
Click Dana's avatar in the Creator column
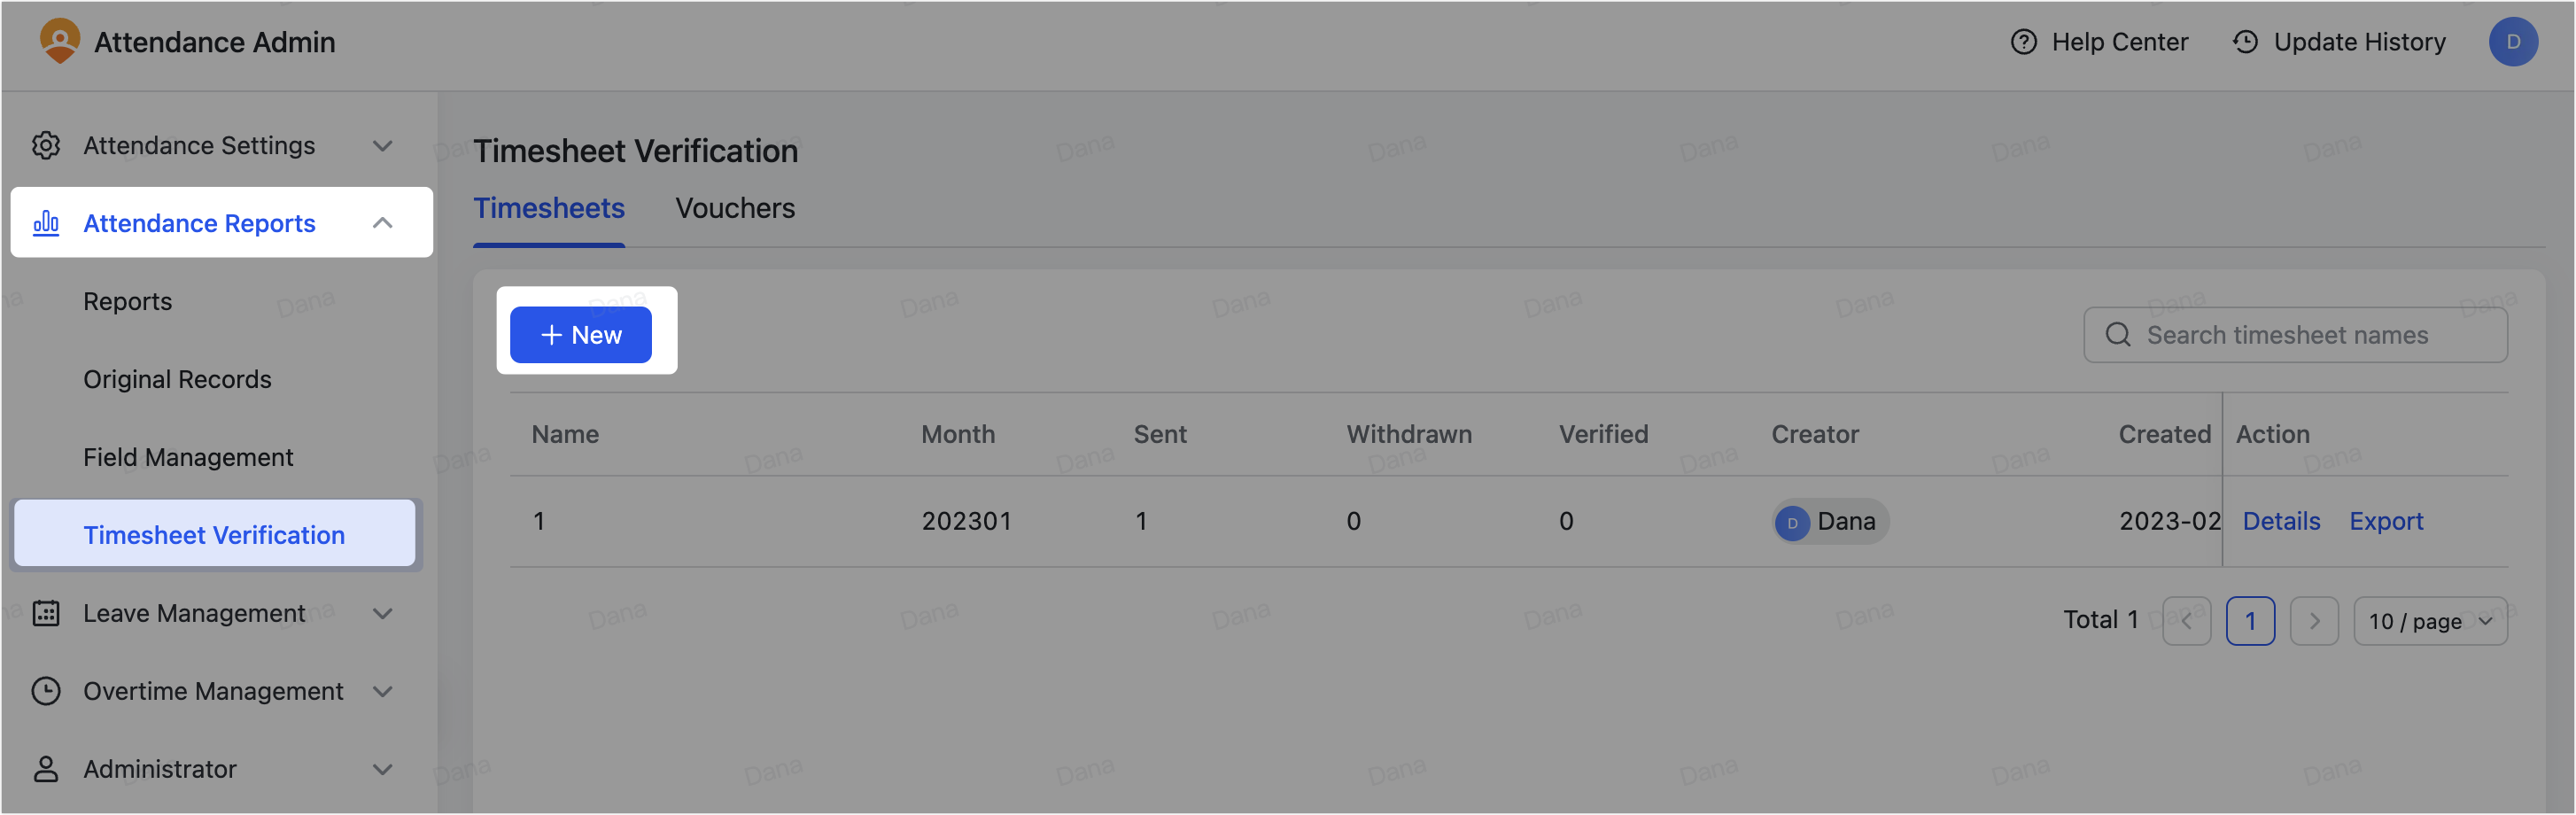coord(1792,521)
